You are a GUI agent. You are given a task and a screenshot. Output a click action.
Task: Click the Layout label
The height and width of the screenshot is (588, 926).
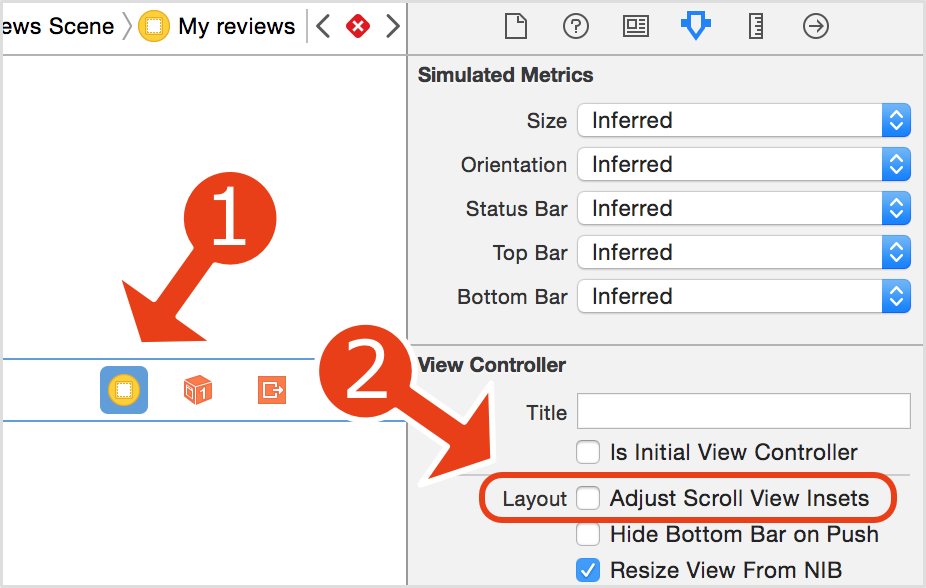534,499
